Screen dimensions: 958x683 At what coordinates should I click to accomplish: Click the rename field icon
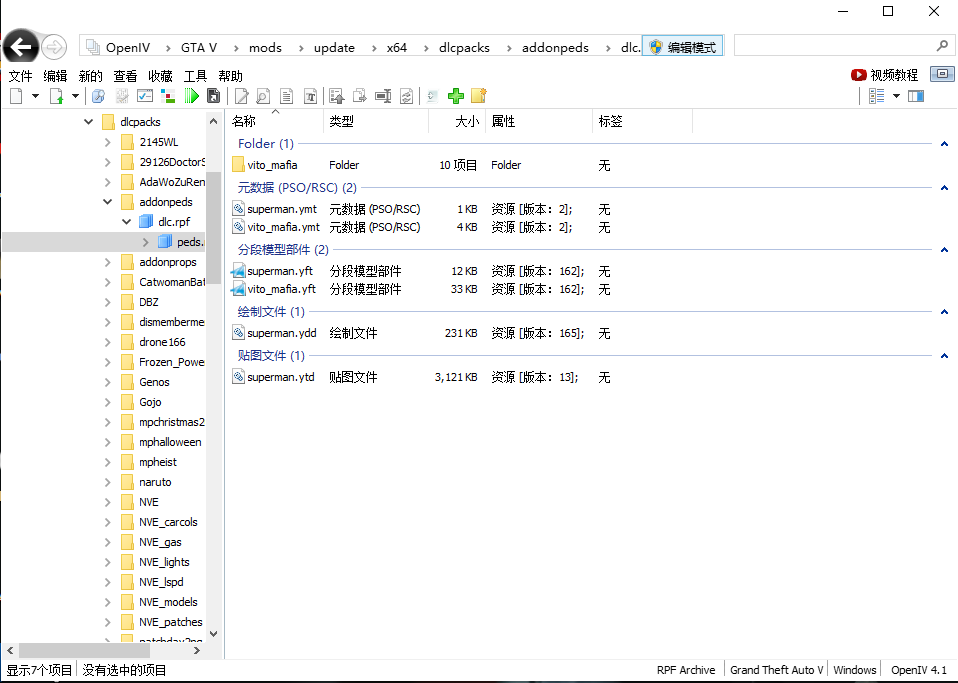383,96
